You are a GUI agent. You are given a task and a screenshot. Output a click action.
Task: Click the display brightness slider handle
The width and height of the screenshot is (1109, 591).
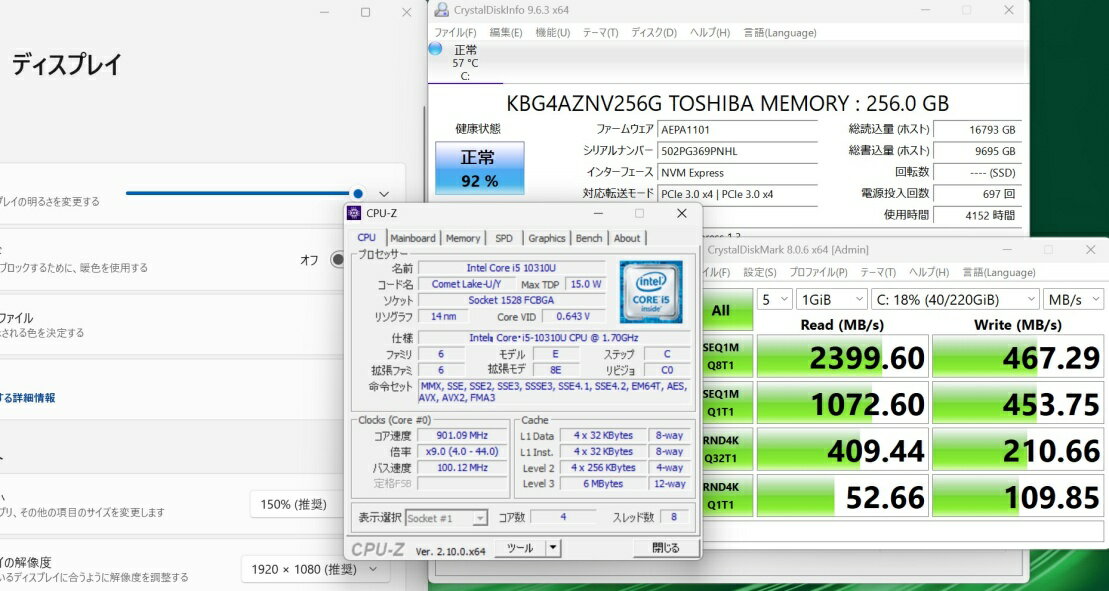[358, 193]
